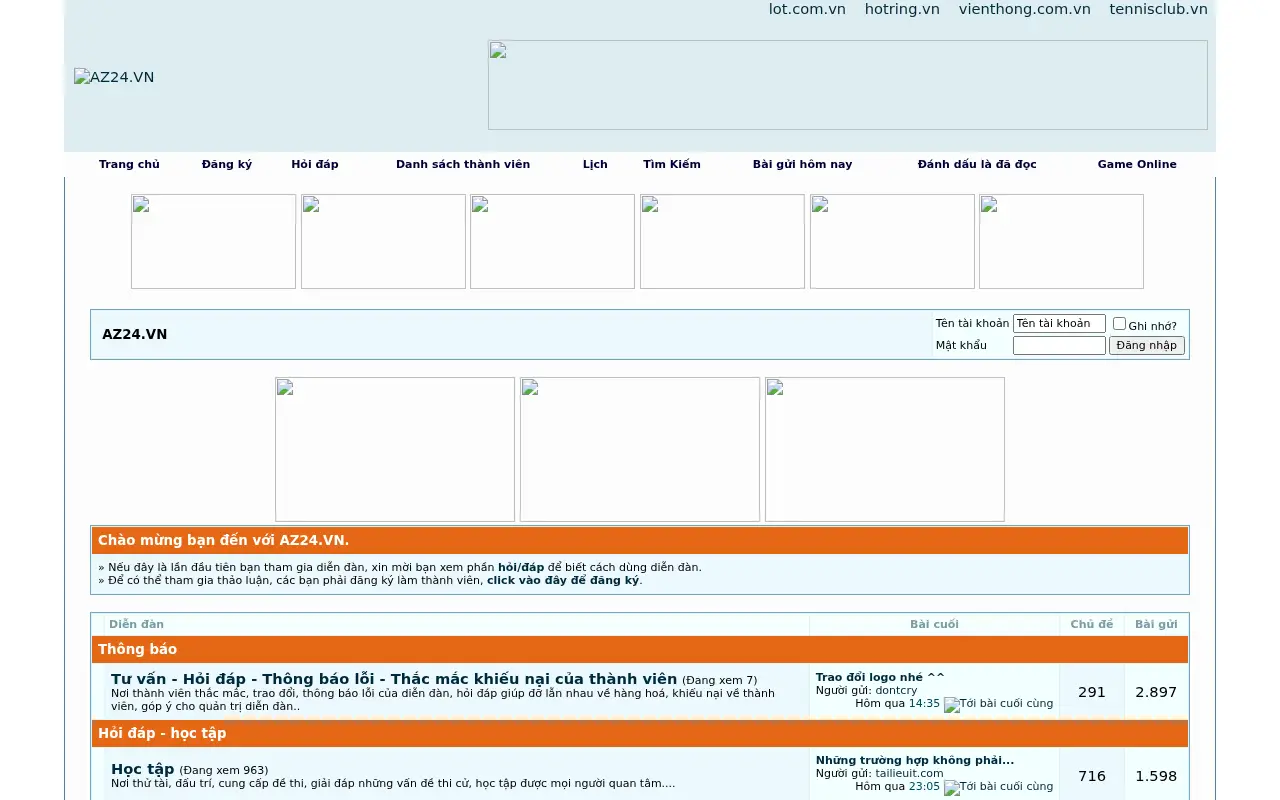Viewport: 1280px width, 800px height.
Task: Open user profile dontcry
Action: coord(896,690)
